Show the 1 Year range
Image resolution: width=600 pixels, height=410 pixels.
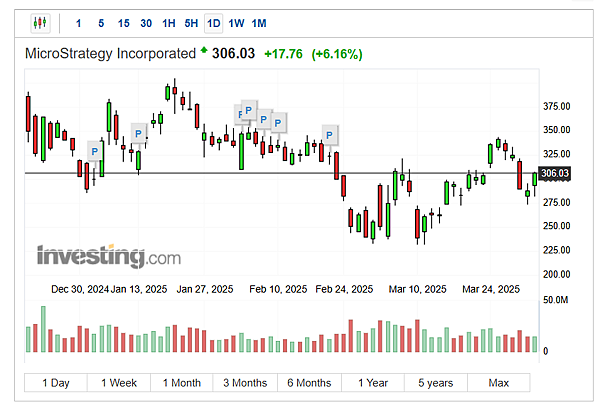373,383
